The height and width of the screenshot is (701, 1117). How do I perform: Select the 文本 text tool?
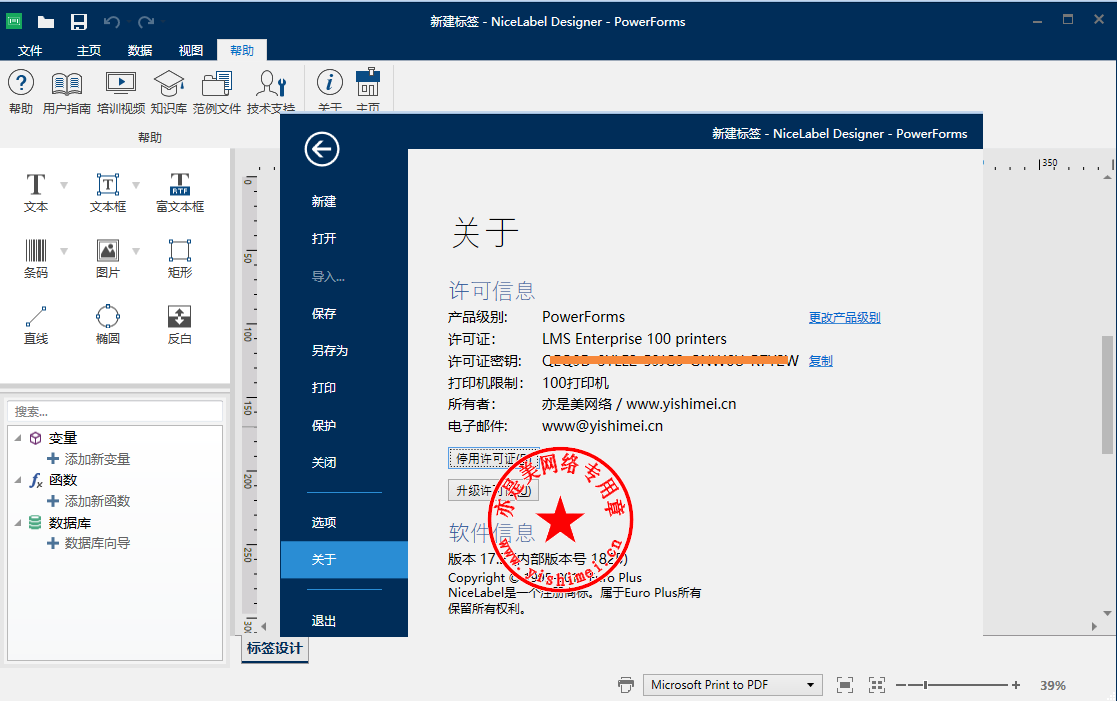tap(36, 192)
